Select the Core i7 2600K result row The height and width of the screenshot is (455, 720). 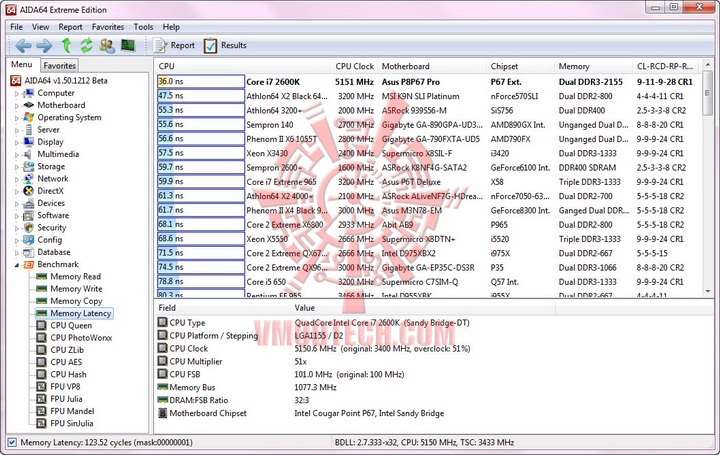tap(428, 82)
